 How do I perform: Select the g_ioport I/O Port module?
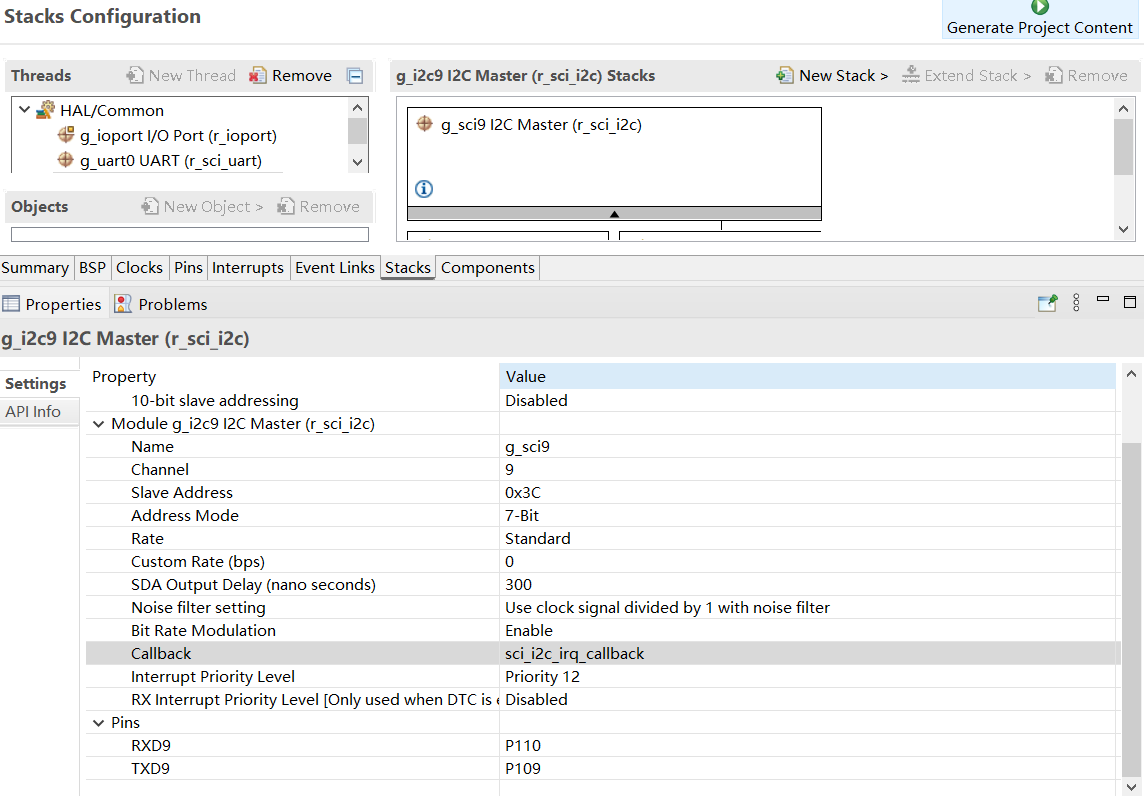(x=177, y=135)
